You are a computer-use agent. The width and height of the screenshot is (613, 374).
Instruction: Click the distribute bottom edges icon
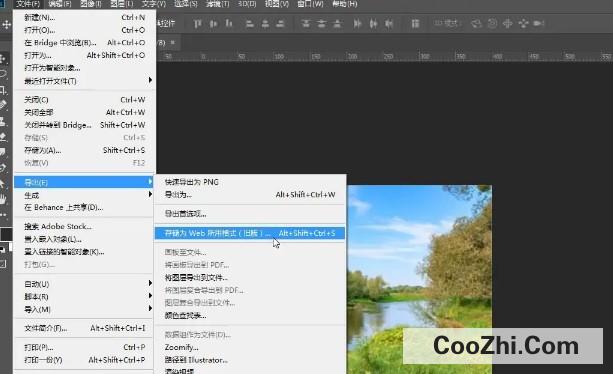[x=337, y=24]
